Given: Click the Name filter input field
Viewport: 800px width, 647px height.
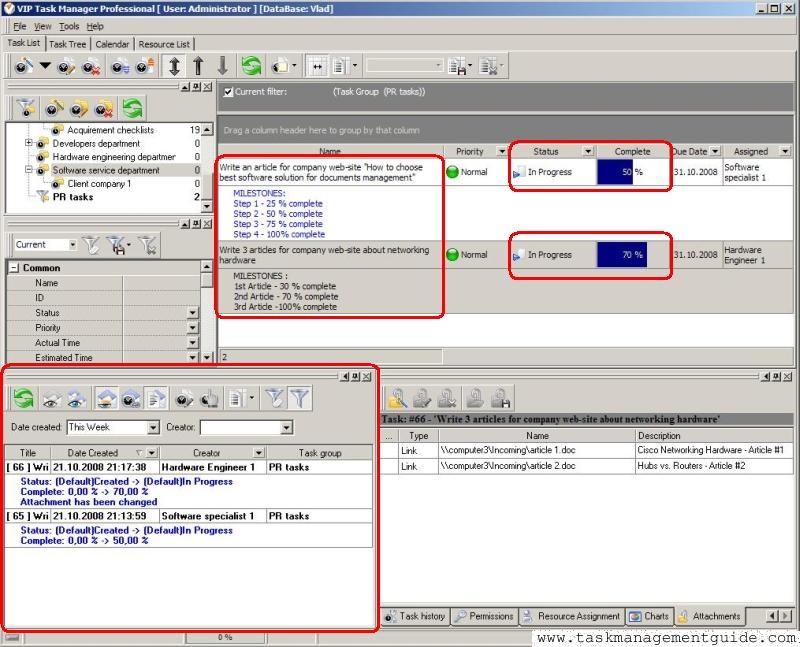Looking at the screenshot, I should point(161,283).
